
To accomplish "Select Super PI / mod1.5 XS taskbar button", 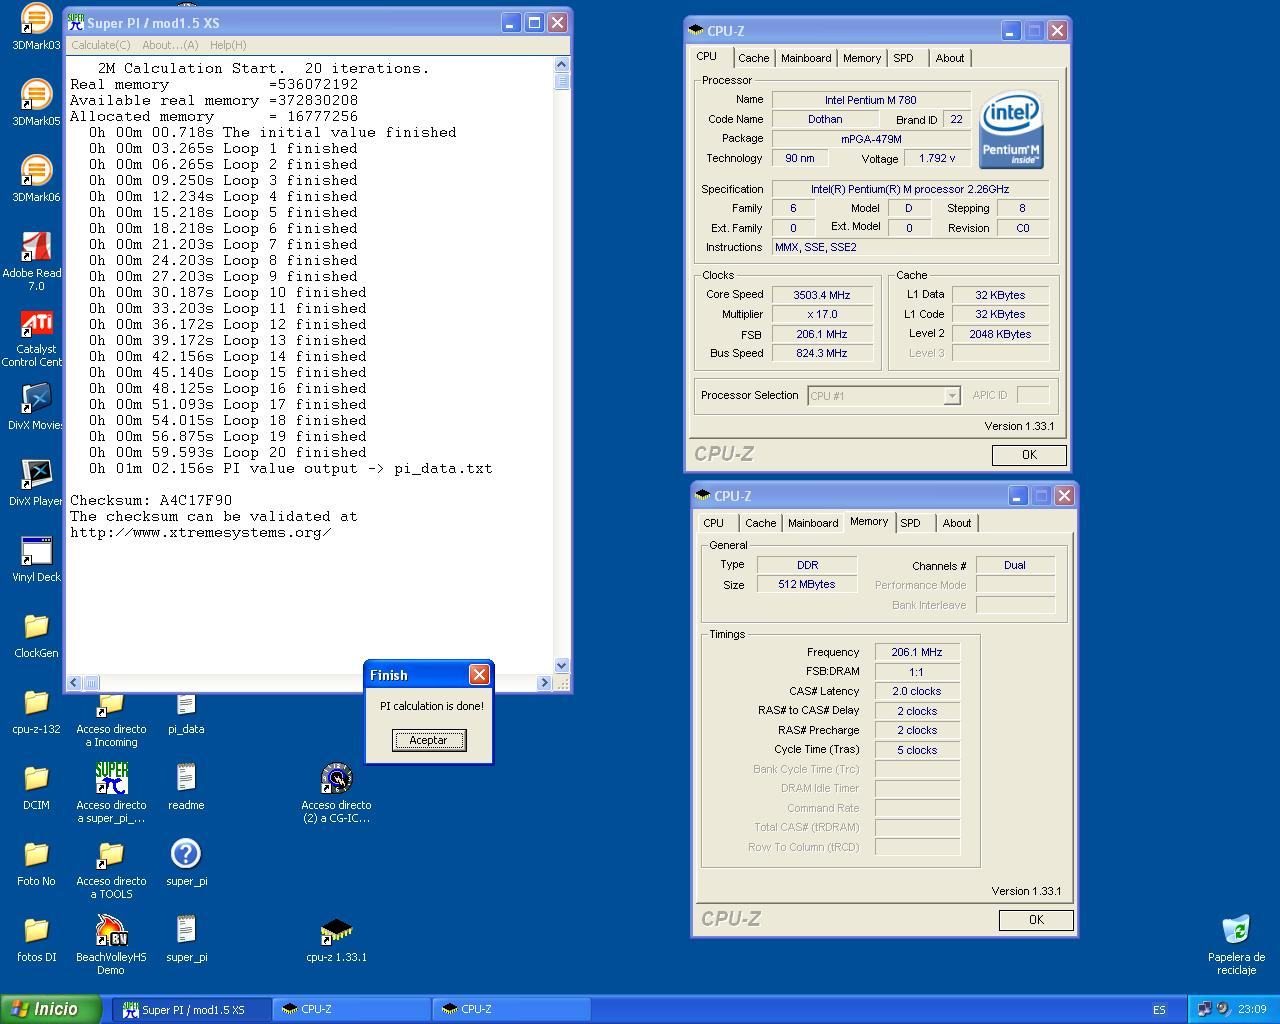I will [192, 1009].
